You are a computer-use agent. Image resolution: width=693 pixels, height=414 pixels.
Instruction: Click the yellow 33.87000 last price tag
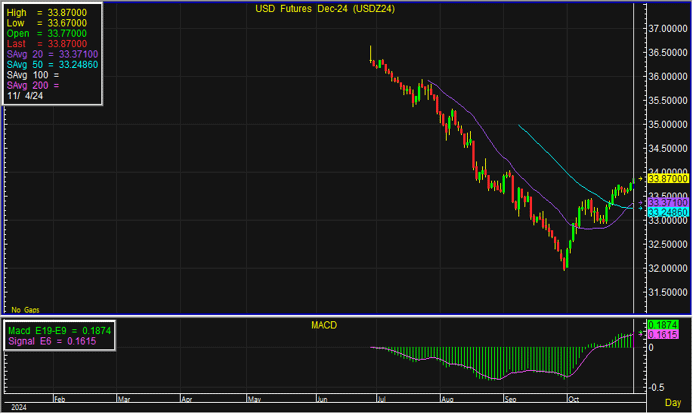[x=663, y=178]
